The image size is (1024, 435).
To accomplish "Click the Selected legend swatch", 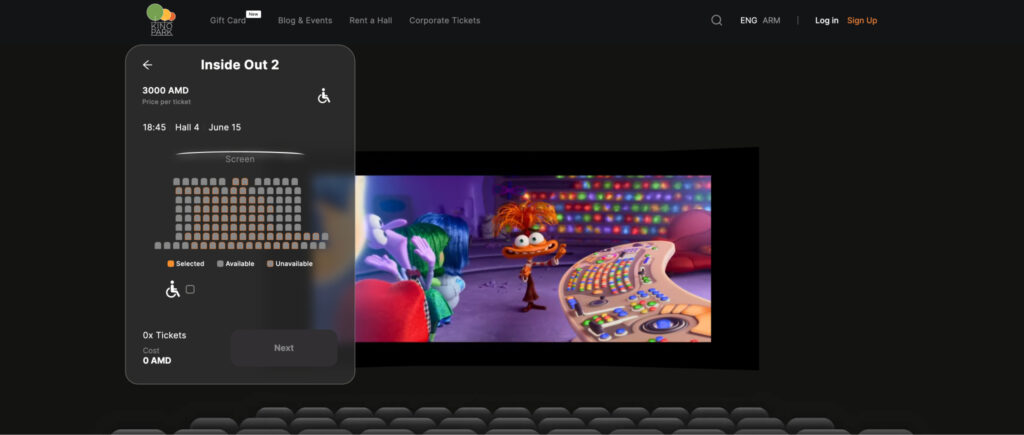I will tap(171, 264).
